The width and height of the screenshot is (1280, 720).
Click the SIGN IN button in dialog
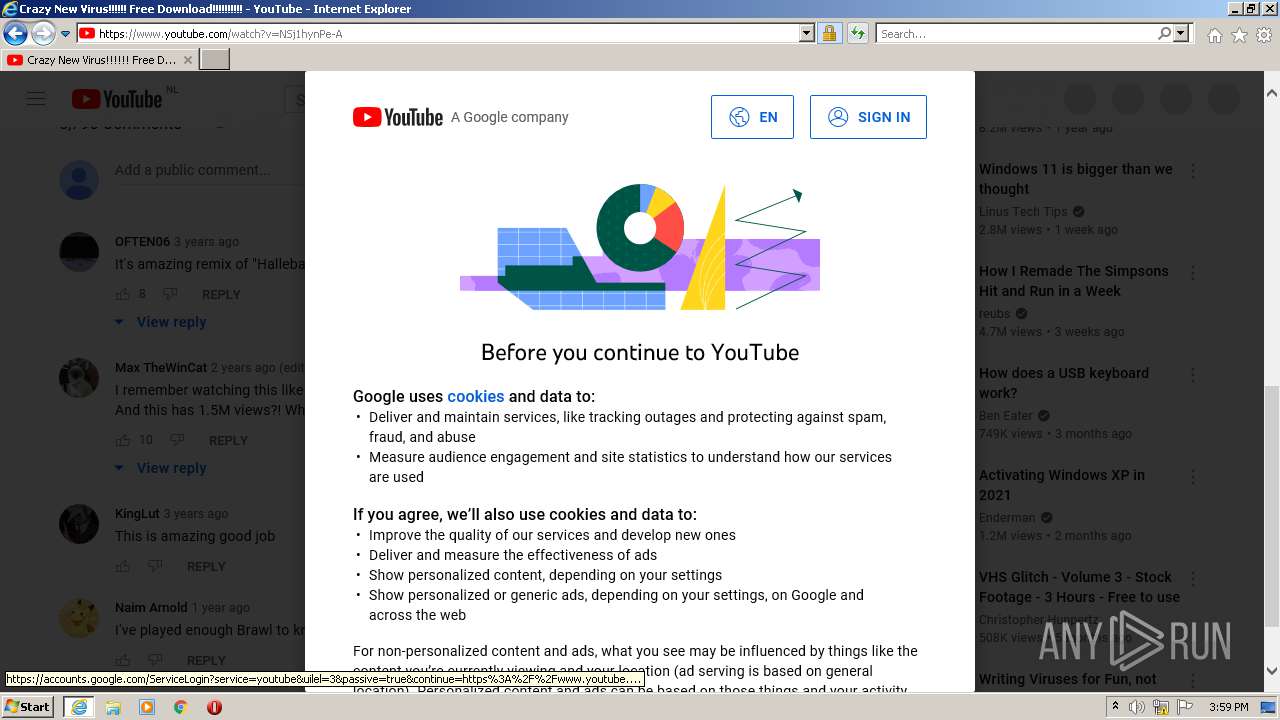point(868,117)
